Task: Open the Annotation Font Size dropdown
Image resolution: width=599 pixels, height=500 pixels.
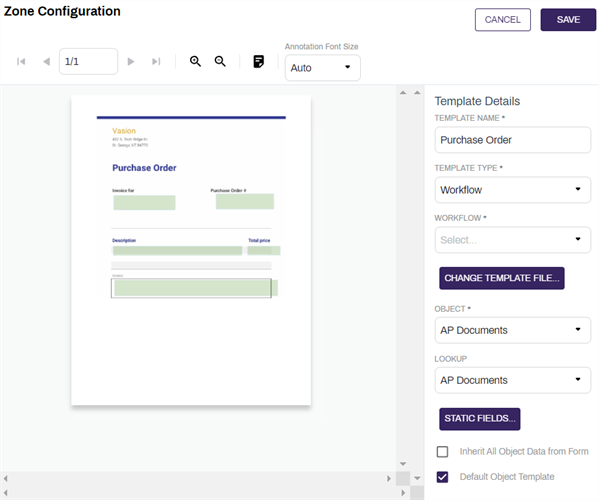Action: coord(322,68)
